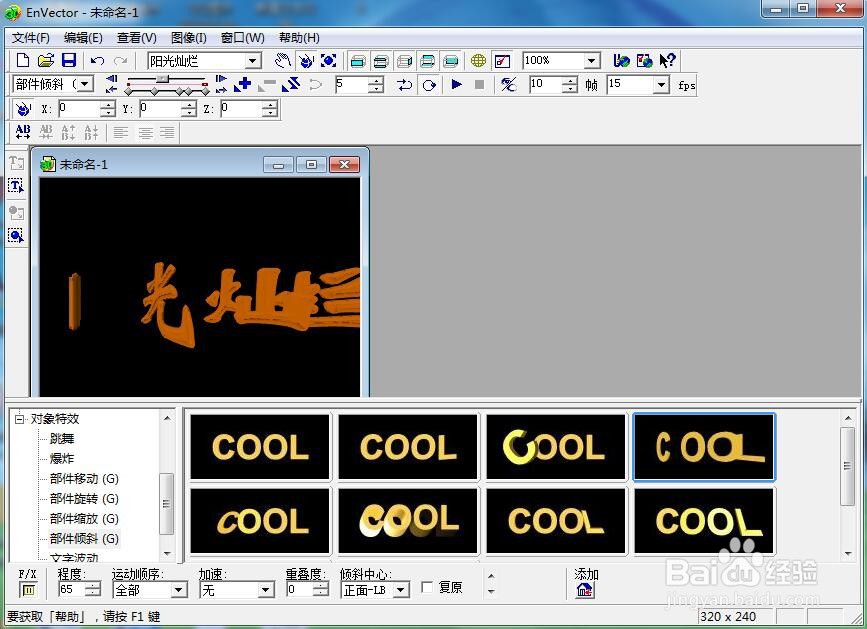Click the second image export globe icon

pyautogui.click(x=644, y=60)
